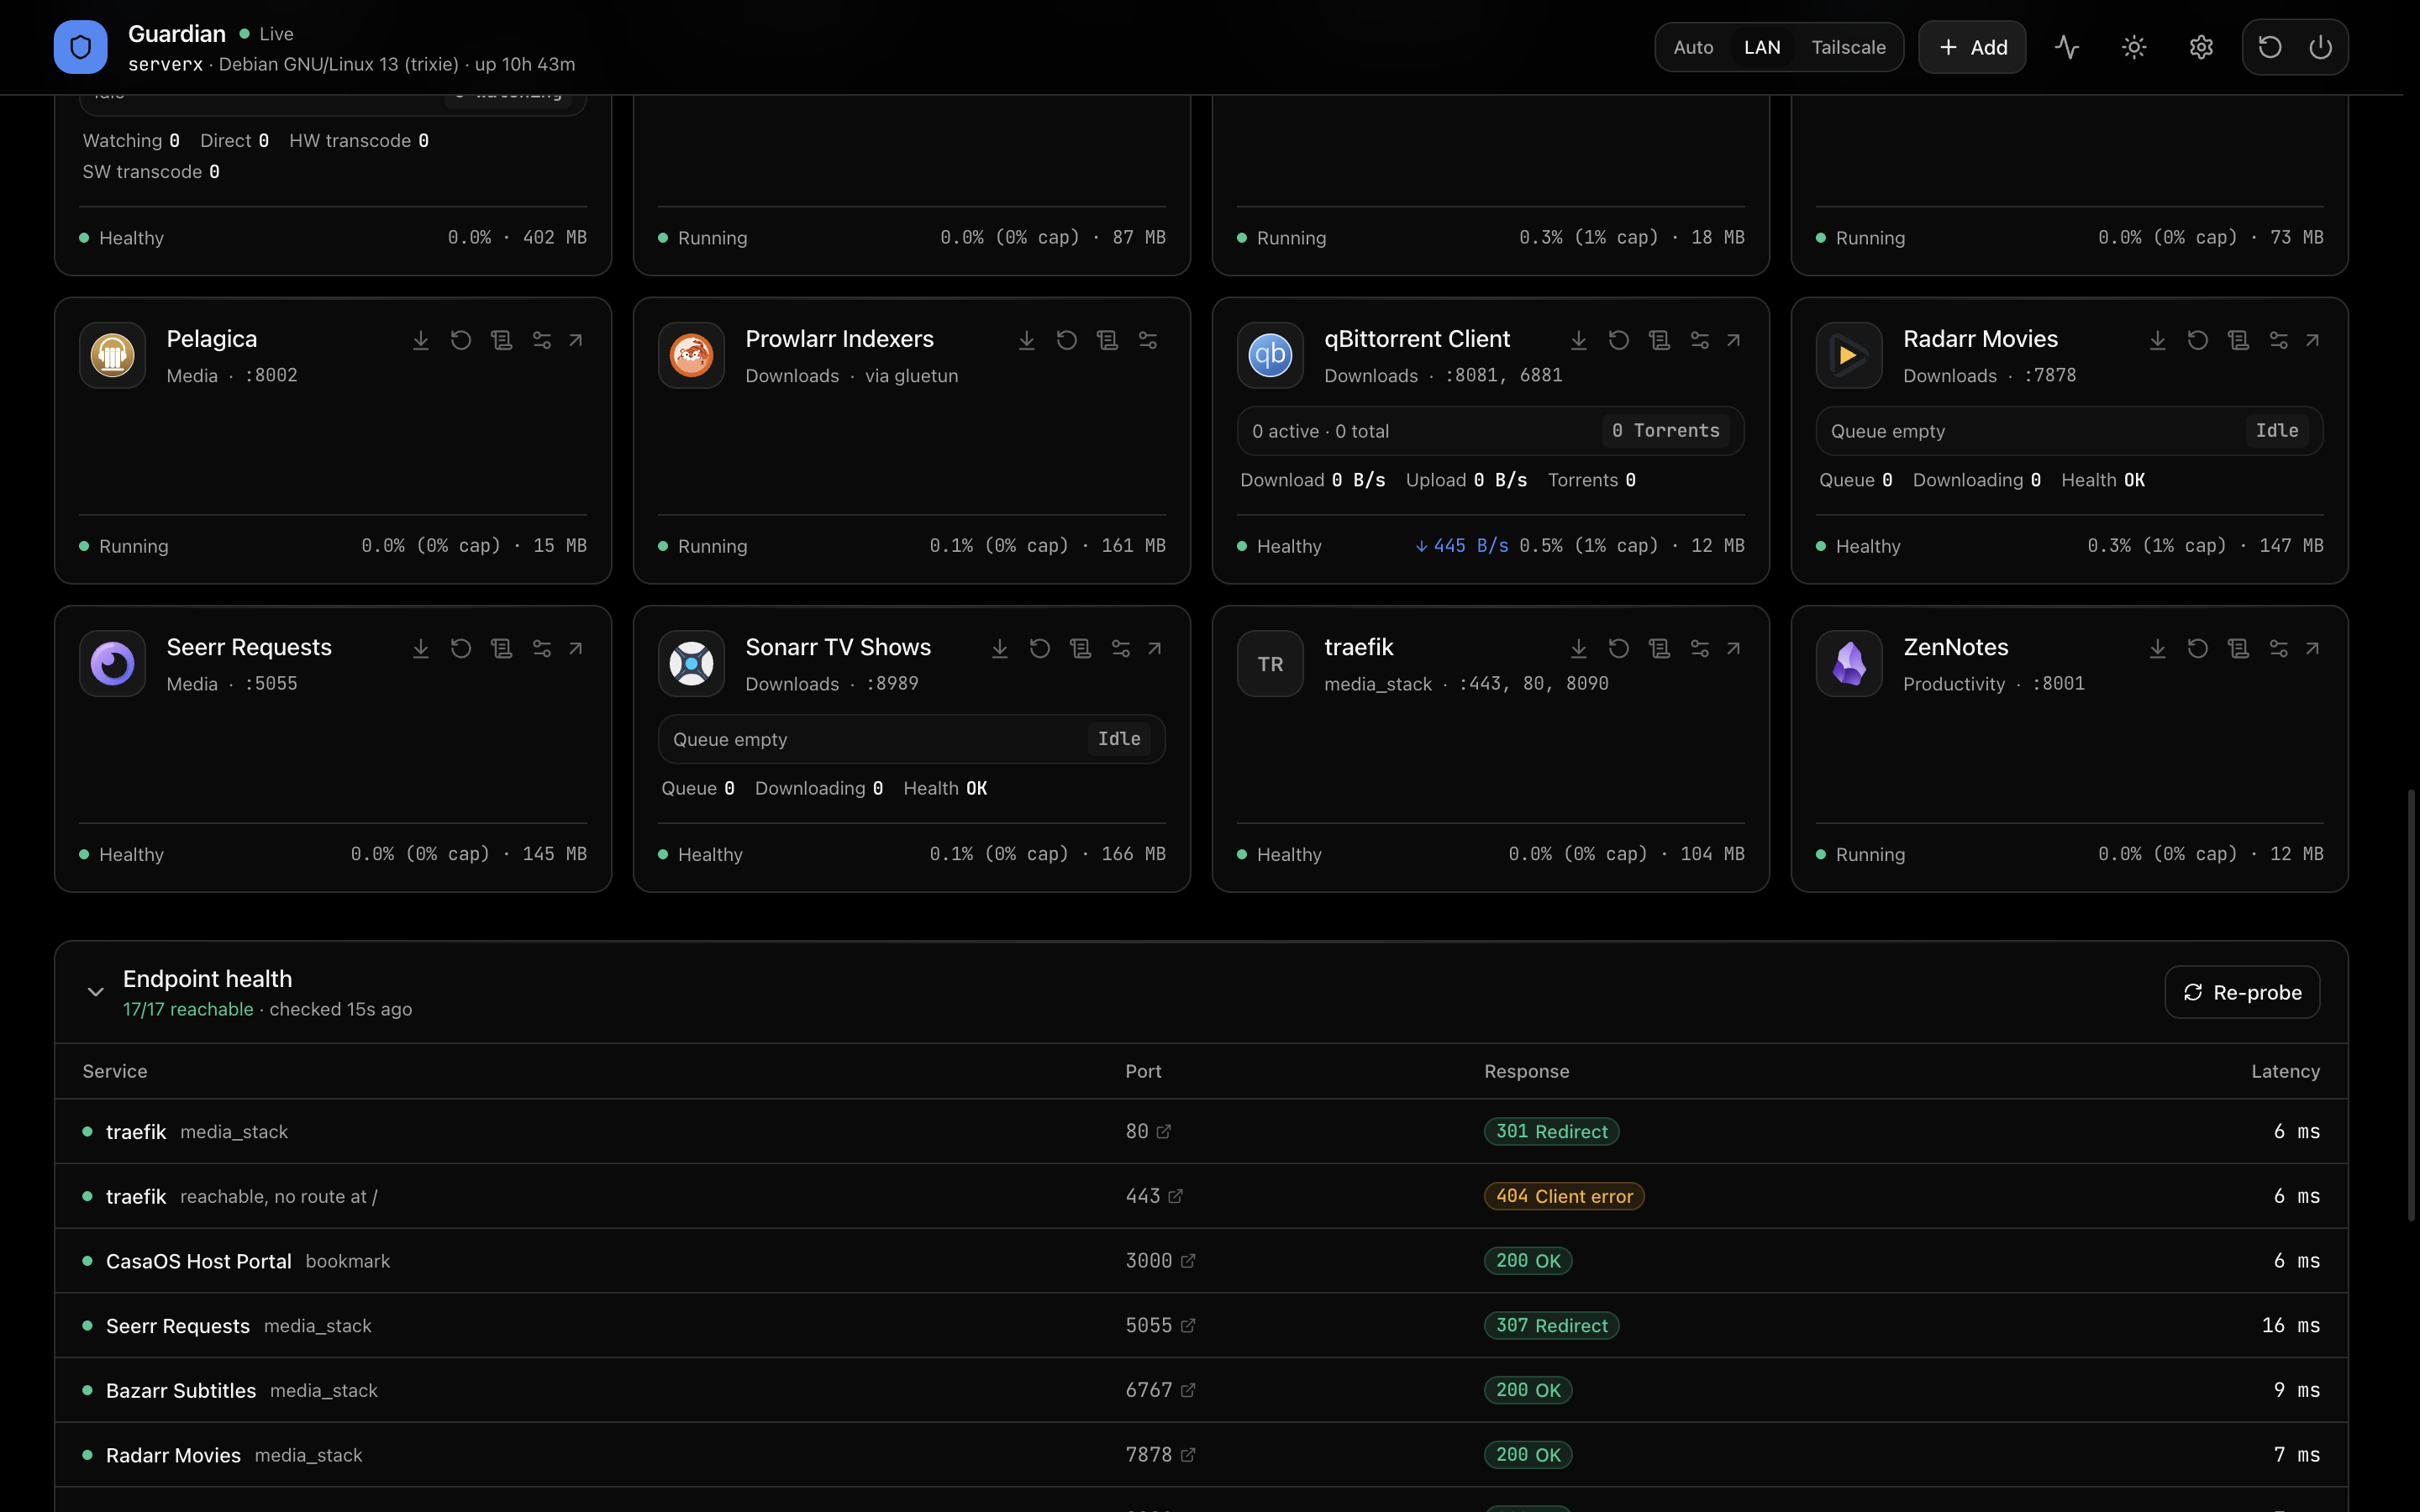Click '0 active · 0 total' in qBittorrent
This screenshot has width=2420, height=1512.
(x=1320, y=432)
